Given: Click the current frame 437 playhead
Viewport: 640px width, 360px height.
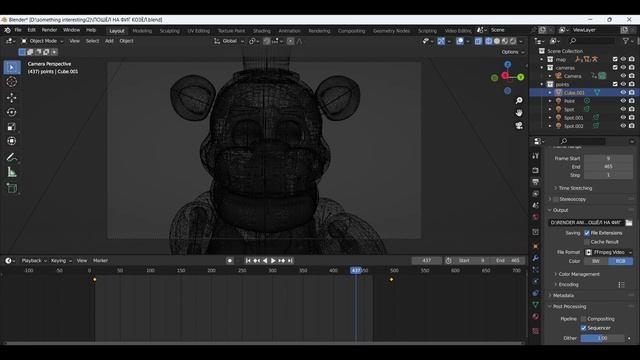Looking at the screenshot, I should [x=356, y=270].
